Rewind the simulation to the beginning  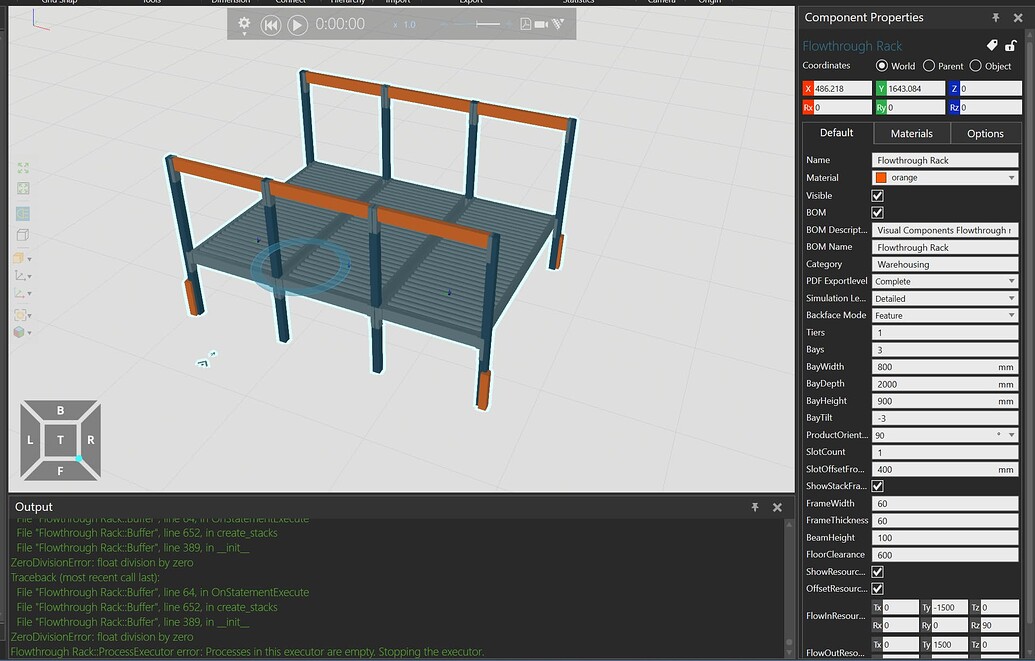270,25
